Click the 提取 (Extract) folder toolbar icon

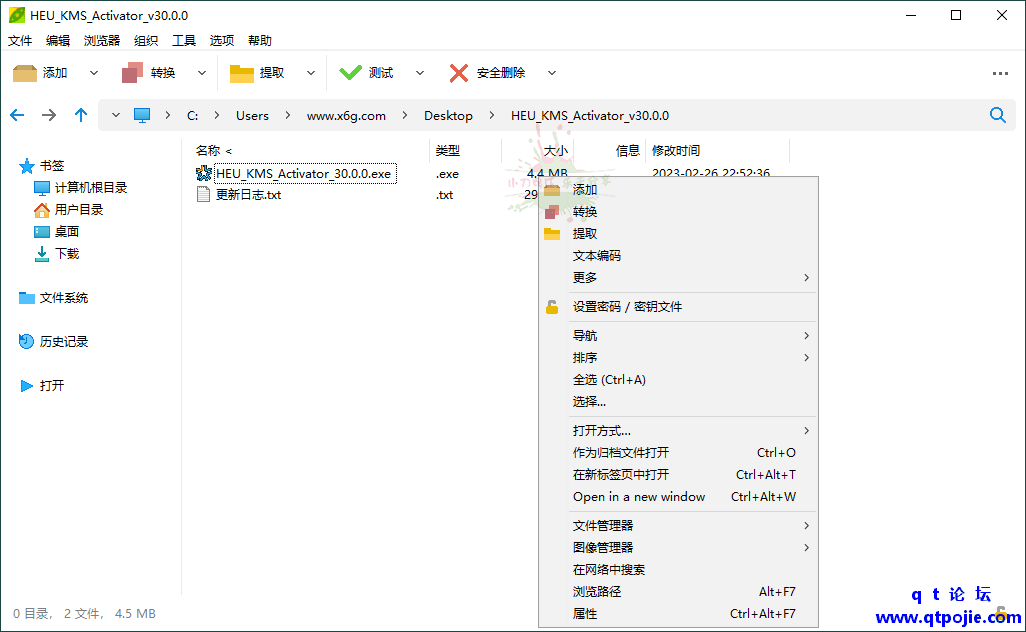pos(241,73)
